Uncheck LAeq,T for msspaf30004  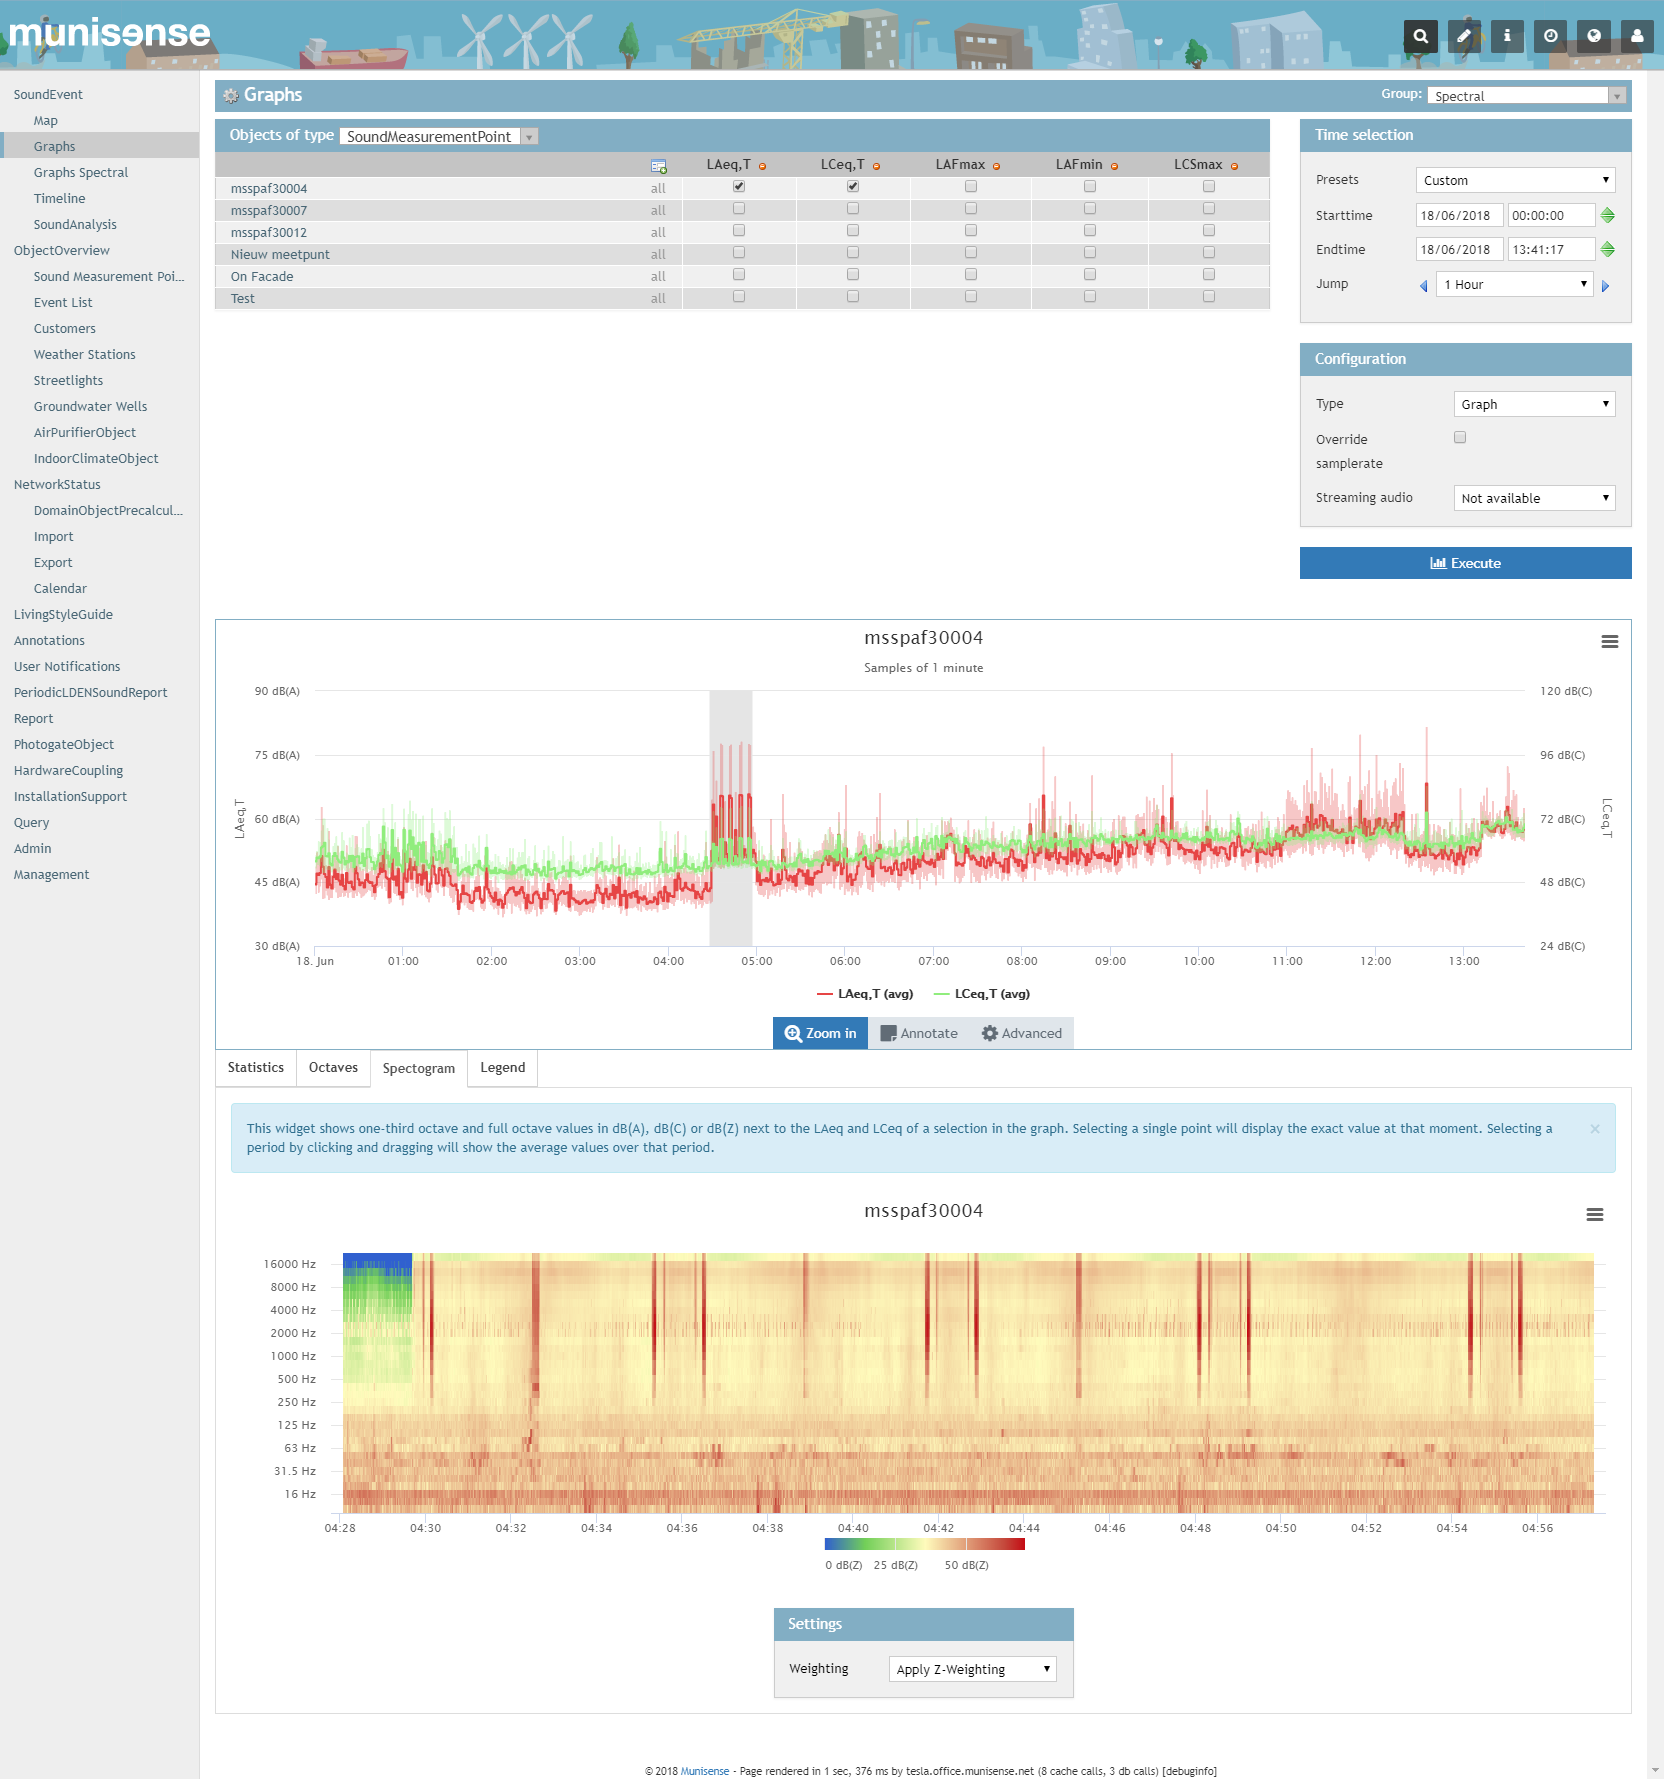[738, 186]
